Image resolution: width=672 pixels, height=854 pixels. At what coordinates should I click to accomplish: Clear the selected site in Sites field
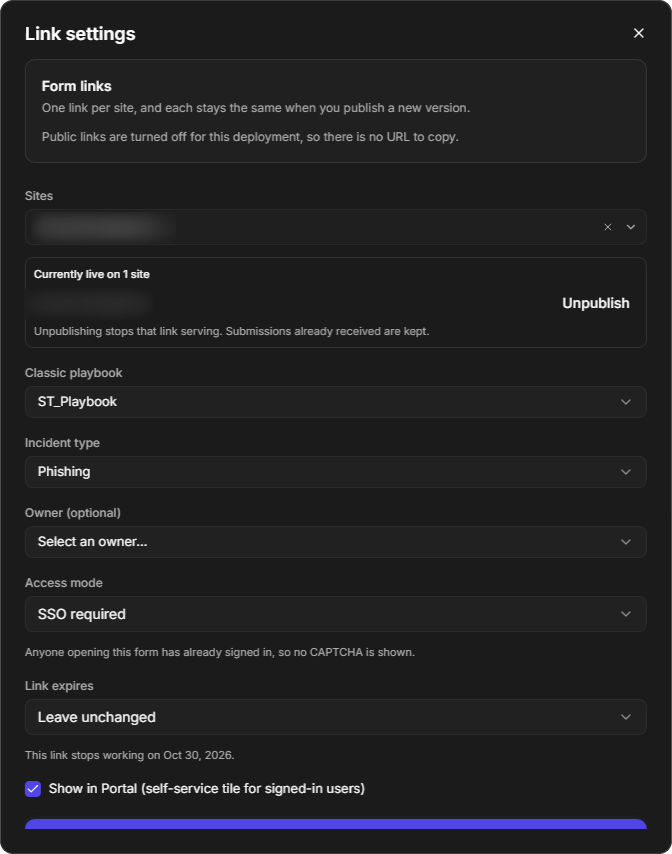[608, 227]
